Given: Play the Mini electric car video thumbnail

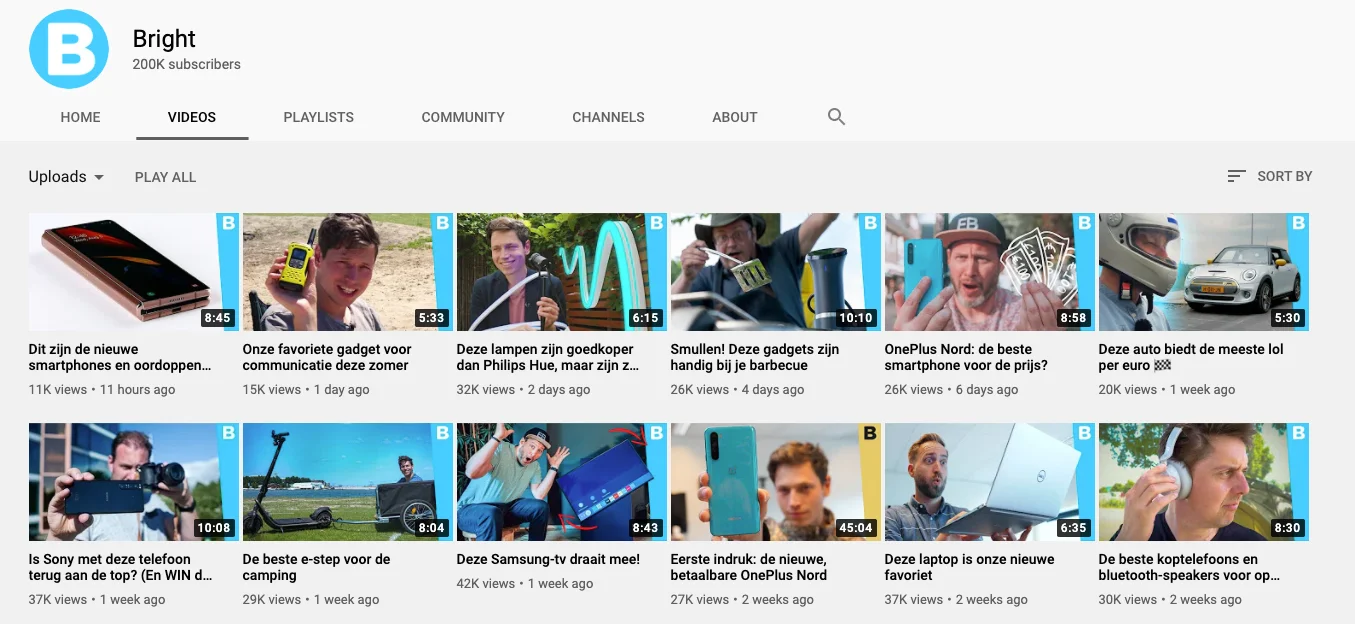Looking at the screenshot, I should (1203, 272).
